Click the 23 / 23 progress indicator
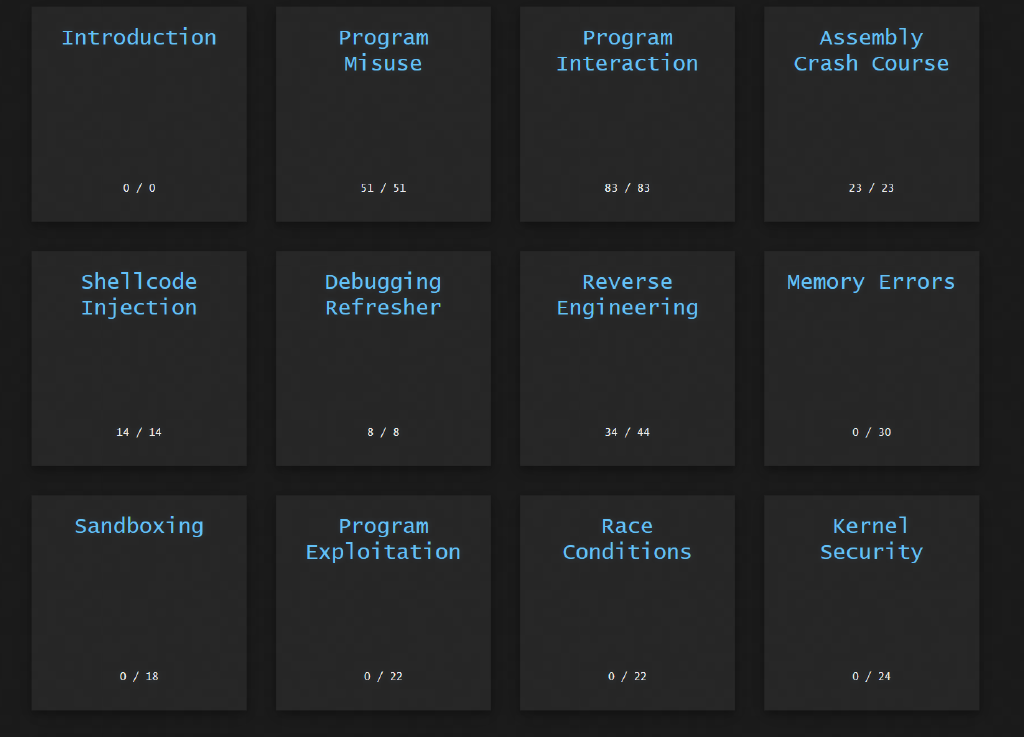The width and height of the screenshot is (1024, 737). click(x=871, y=188)
